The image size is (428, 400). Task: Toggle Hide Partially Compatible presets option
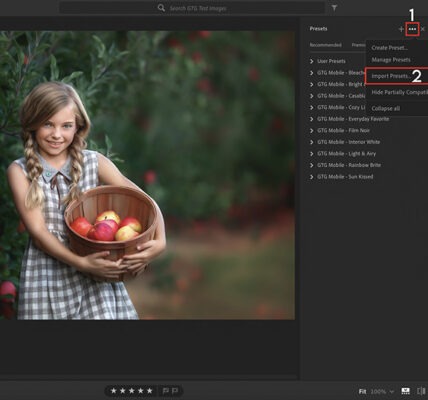click(399, 92)
